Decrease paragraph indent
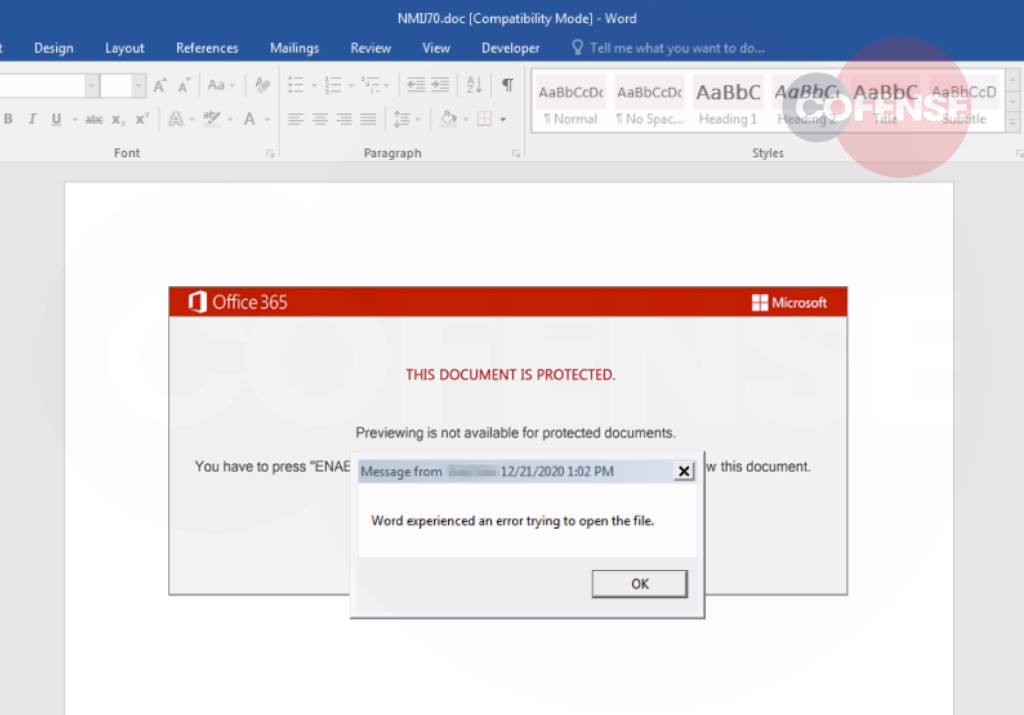1024x715 pixels. (415, 85)
